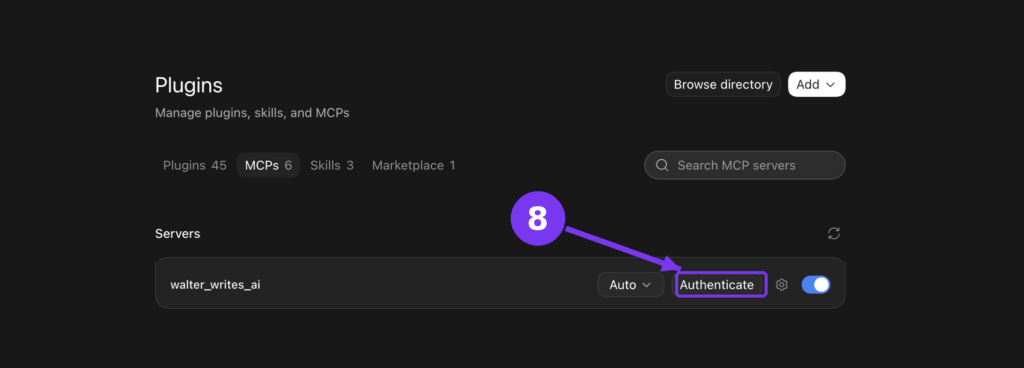Open settings gear for walter_writes_ai server
Screen dimensions: 1024x368
point(782,284)
